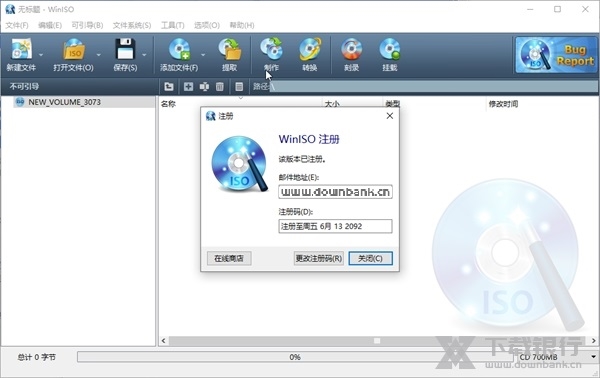Open the 可引导(B) menu

click(87, 25)
